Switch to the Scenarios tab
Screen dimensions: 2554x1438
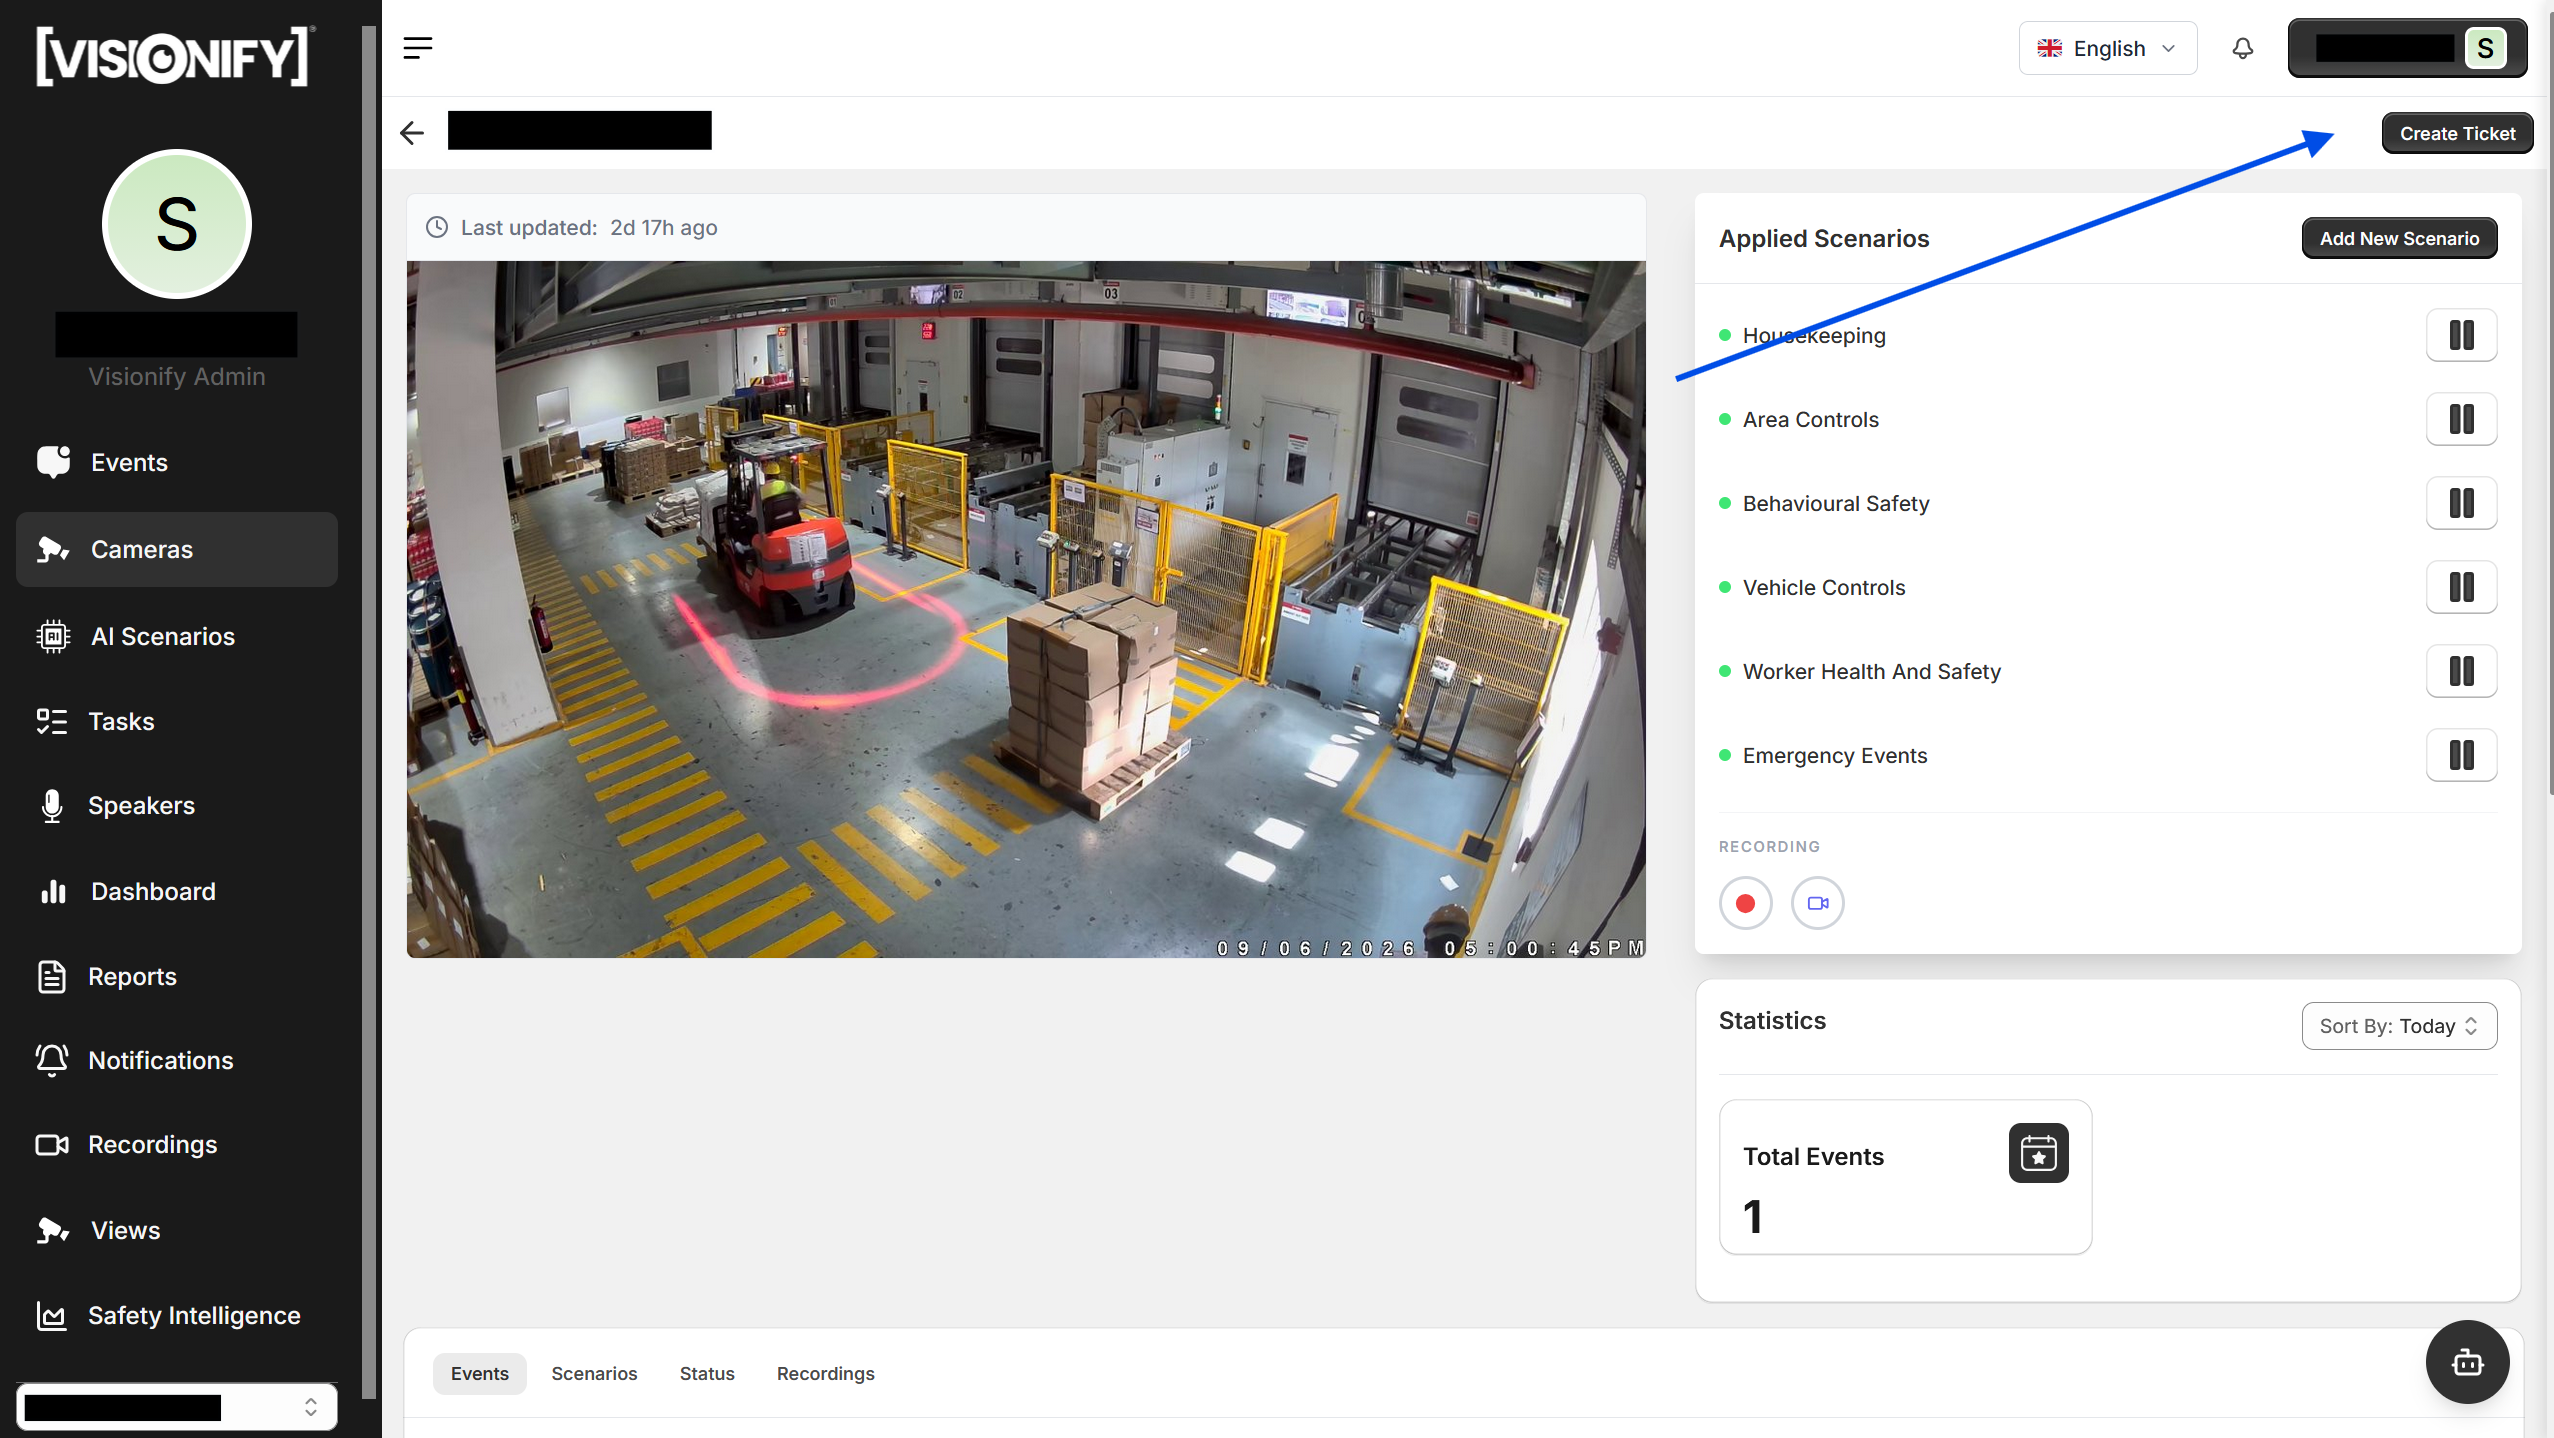pyautogui.click(x=594, y=1374)
